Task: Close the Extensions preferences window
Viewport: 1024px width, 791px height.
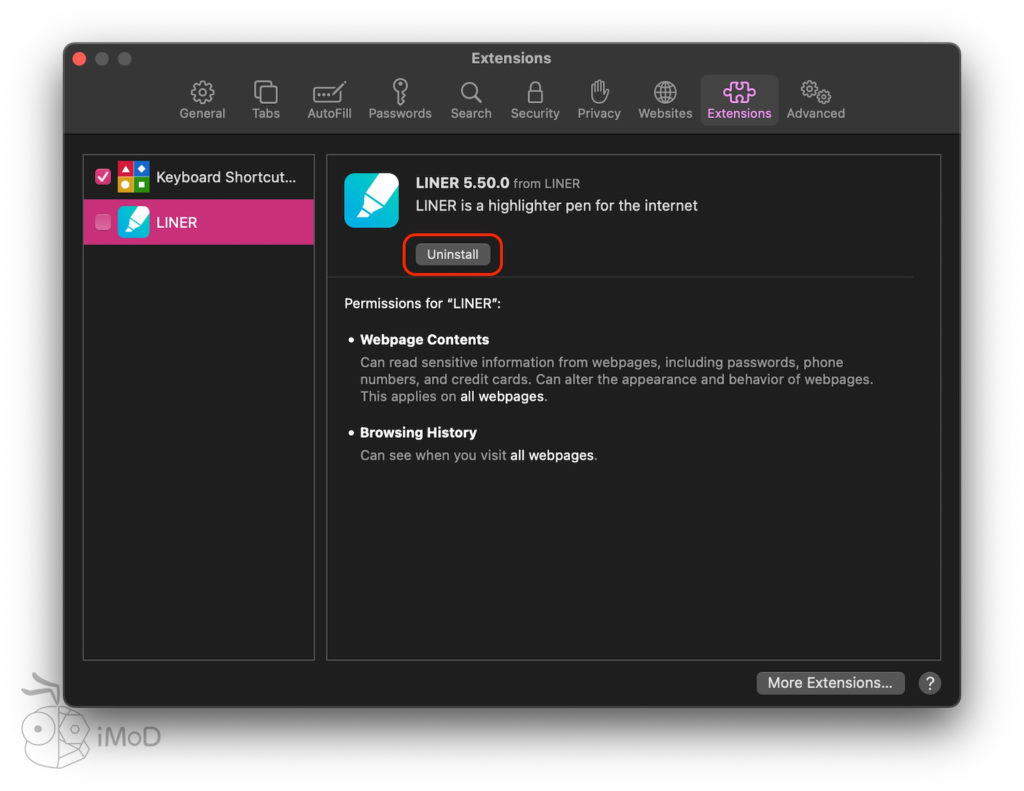Action: (x=80, y=59)
